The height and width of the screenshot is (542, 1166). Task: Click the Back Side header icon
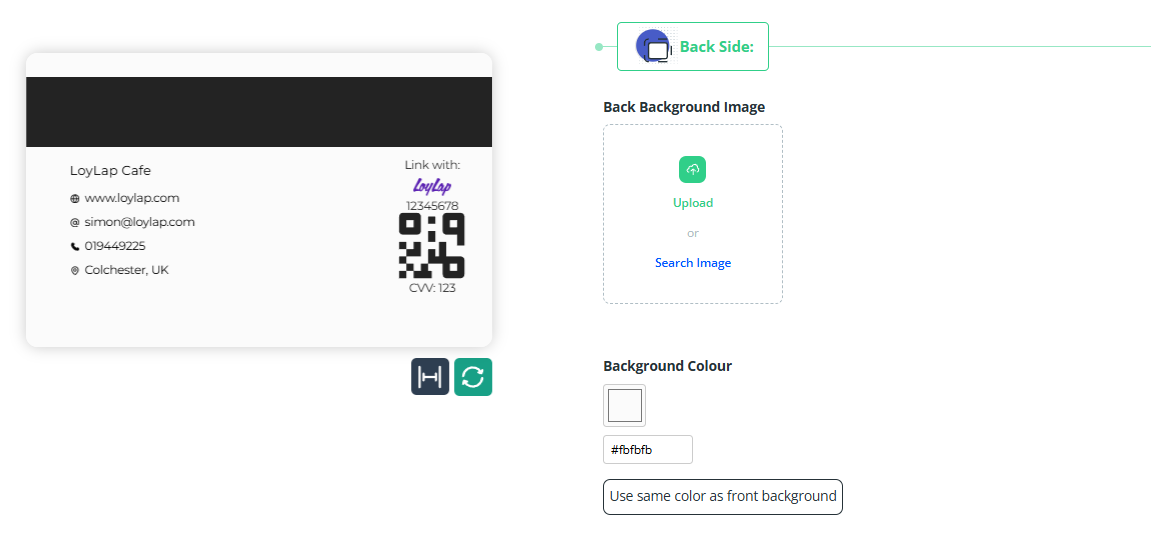[x=654, y=47]
